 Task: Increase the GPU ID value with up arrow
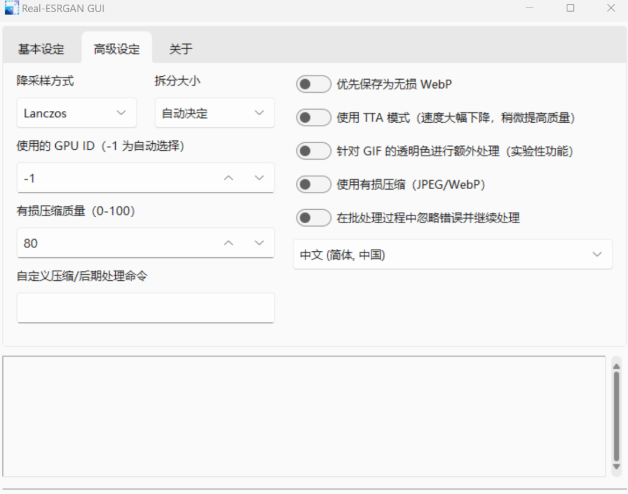pyautogui.click(x=228, y=178)
